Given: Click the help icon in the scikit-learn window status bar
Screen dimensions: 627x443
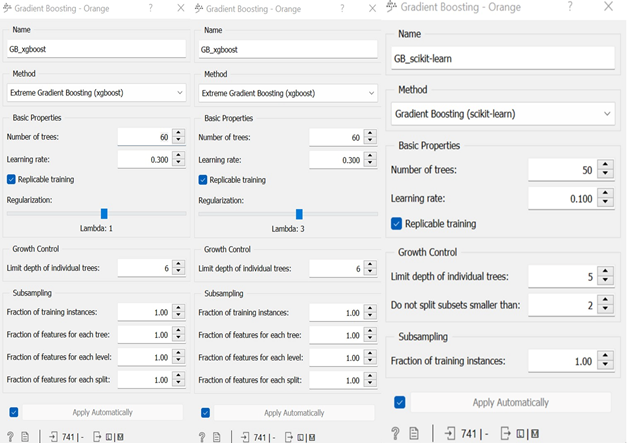Looking at the screenshot, I should (x=396, y=433).
